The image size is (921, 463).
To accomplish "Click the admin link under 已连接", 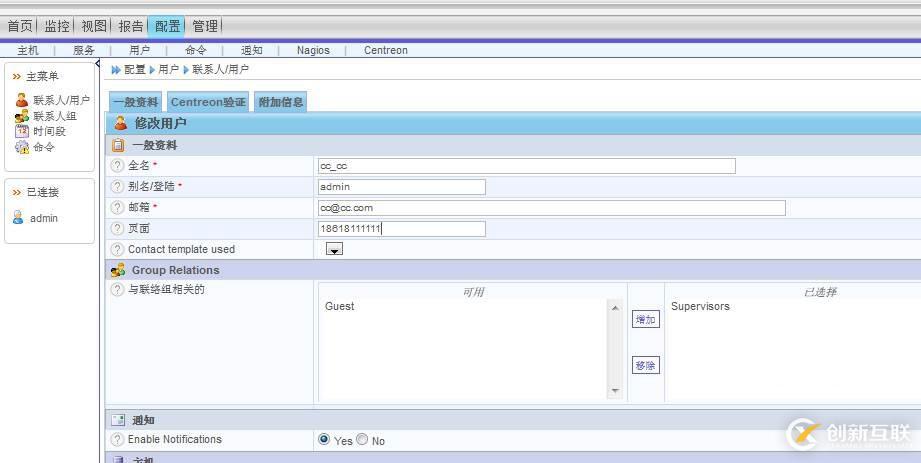I will (44, 218).
